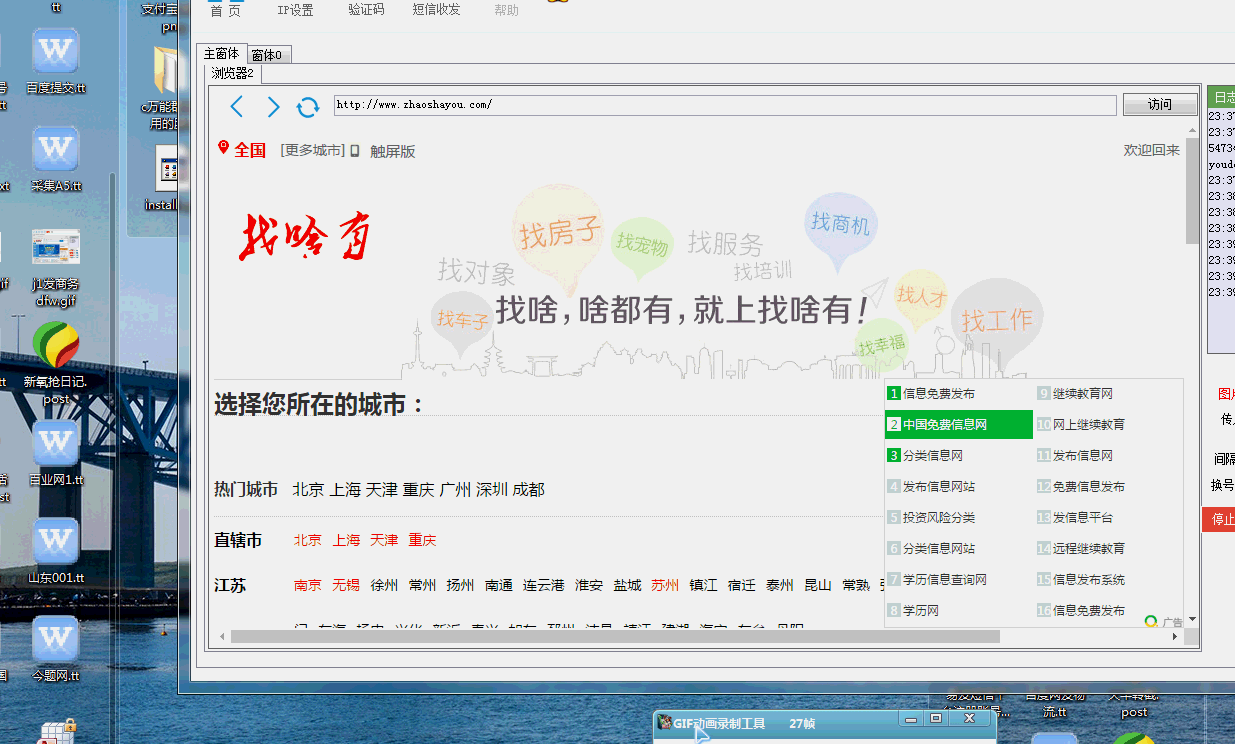The image size is (1235, 744).
Task: Select the 浏览器2 tab
Action: [233, 74]
